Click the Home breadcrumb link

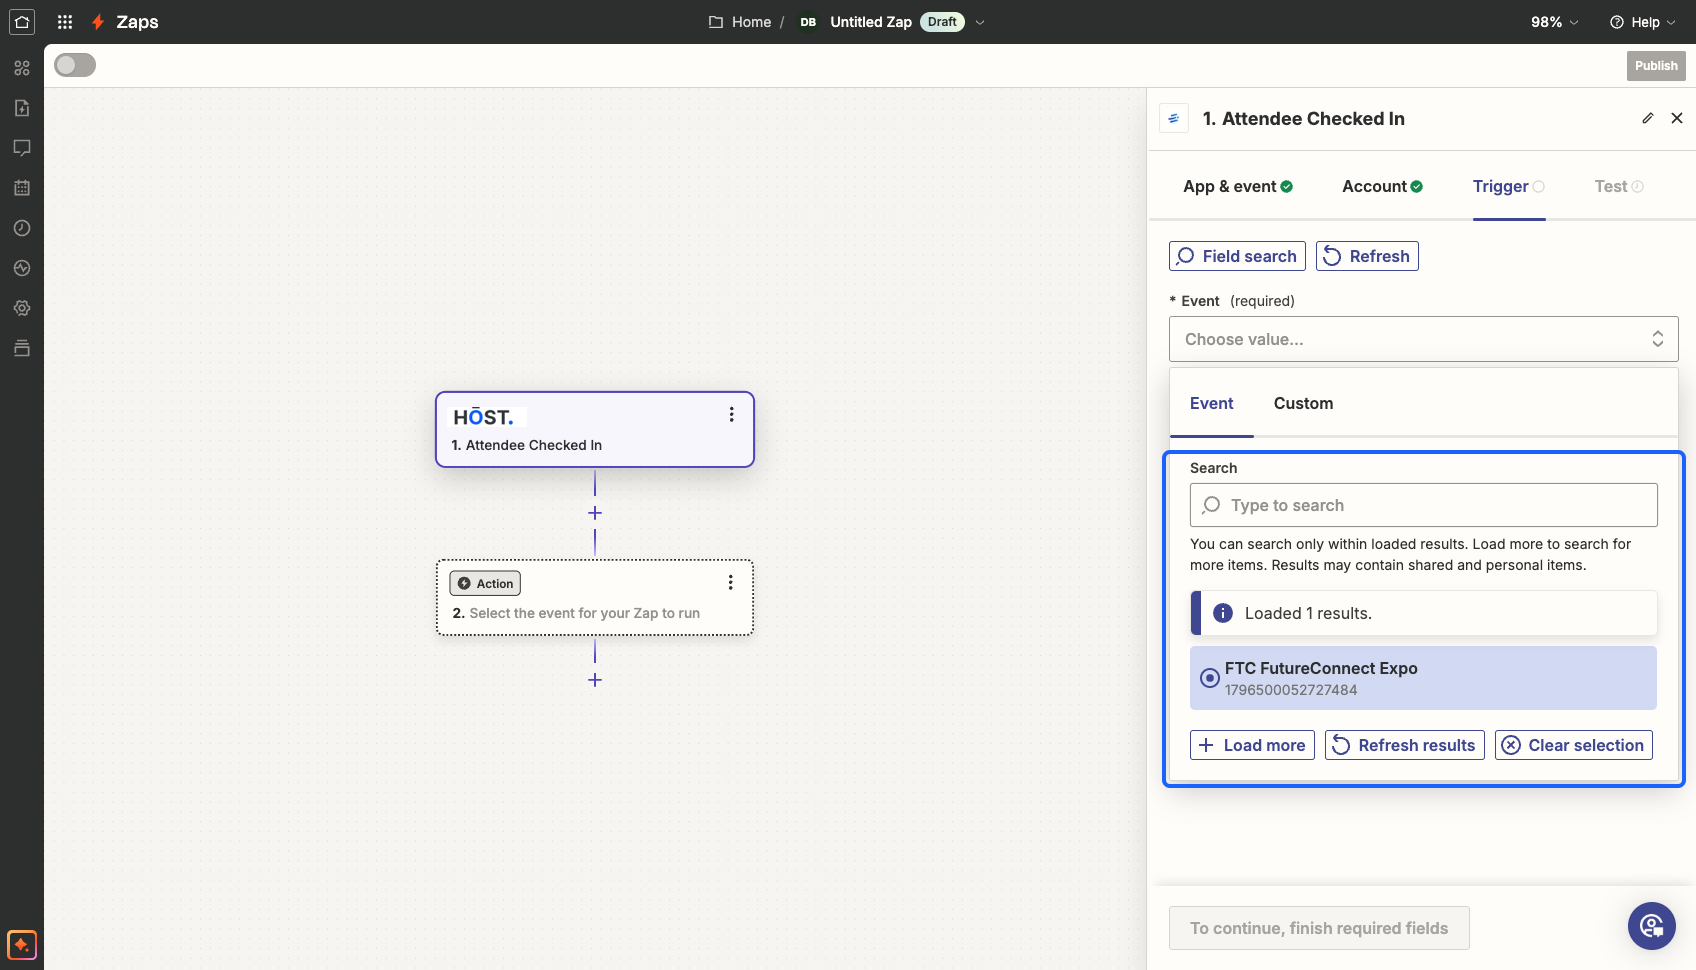[751, 22]
